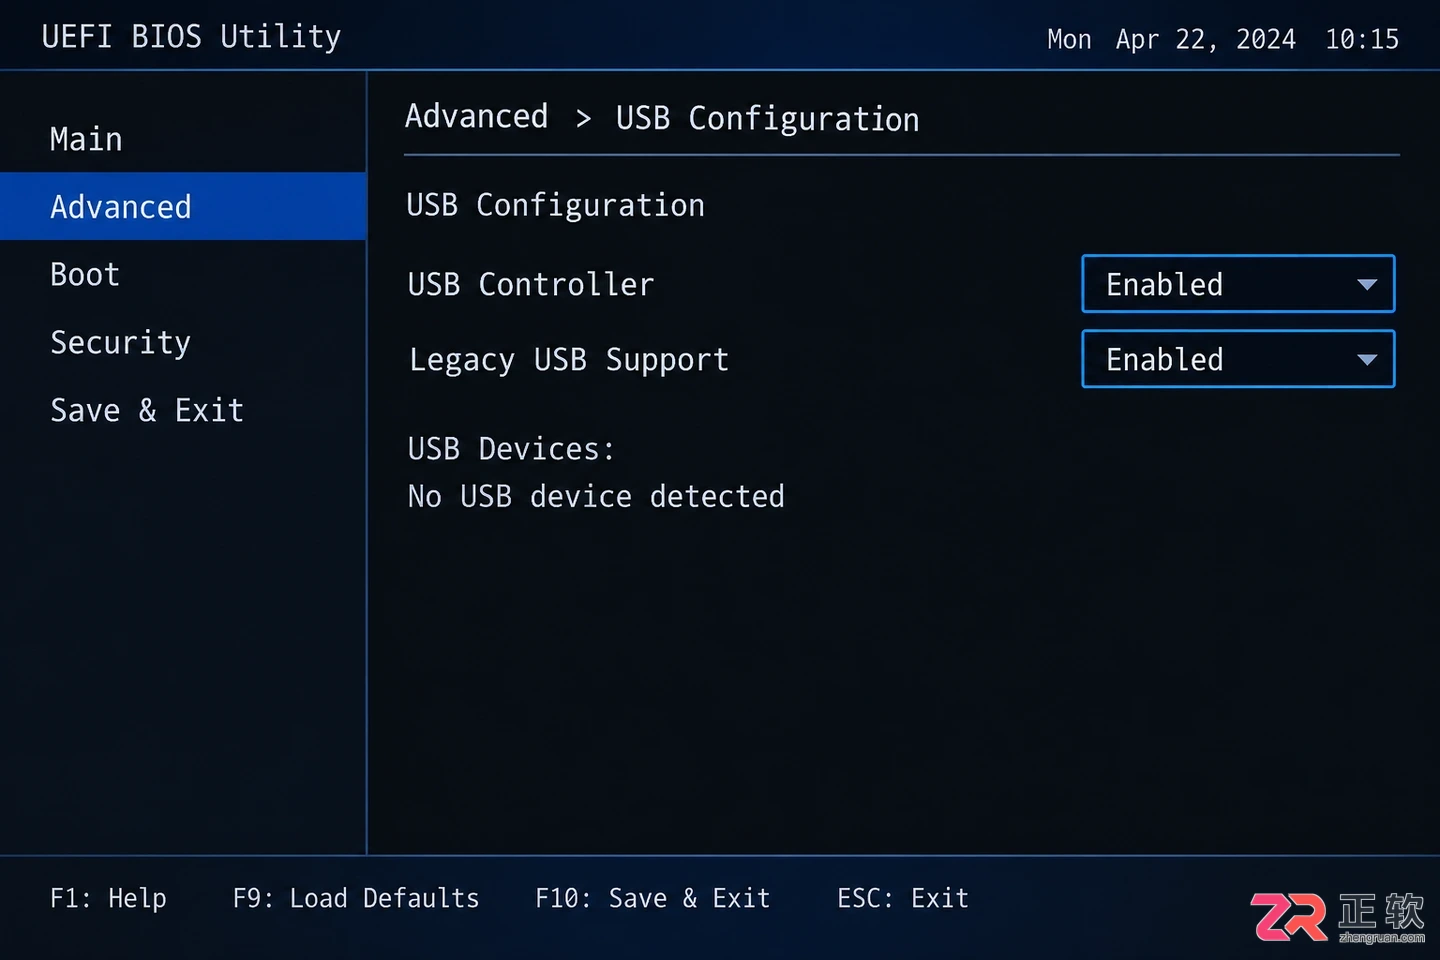This screenshot has width=1440, height=960.
Task: Expand the Legacy USB Support dropdown
Action: (1238, 359)
